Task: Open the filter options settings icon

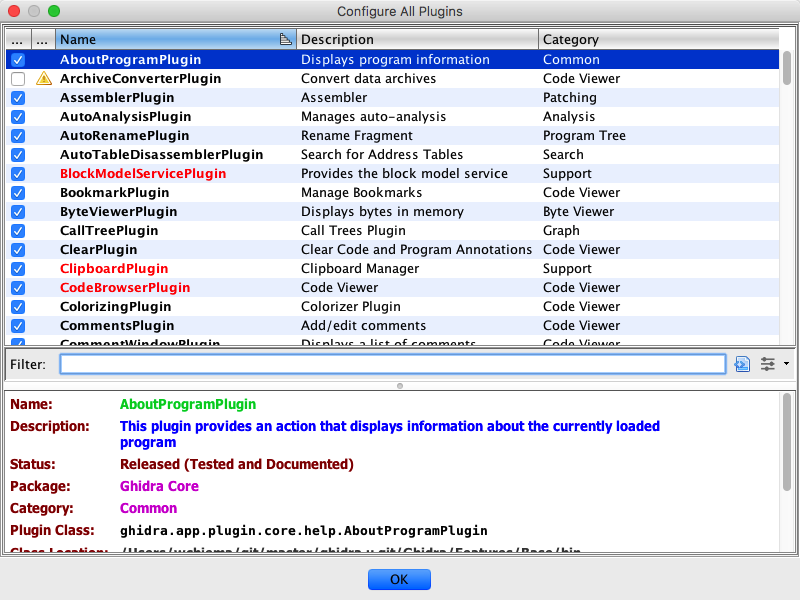Action: [768, 364]
